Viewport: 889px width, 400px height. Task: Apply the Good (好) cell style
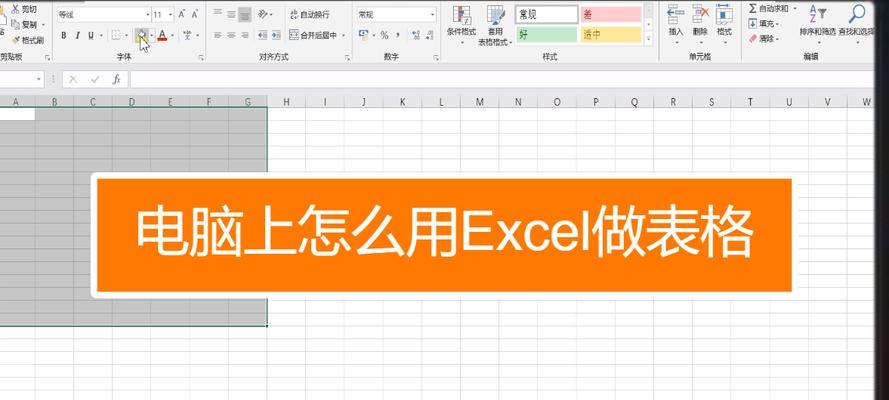[547, 35]
